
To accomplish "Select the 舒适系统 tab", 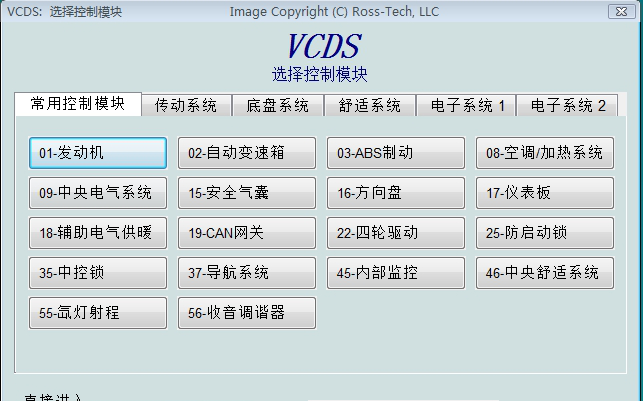I will coord(370,105).
